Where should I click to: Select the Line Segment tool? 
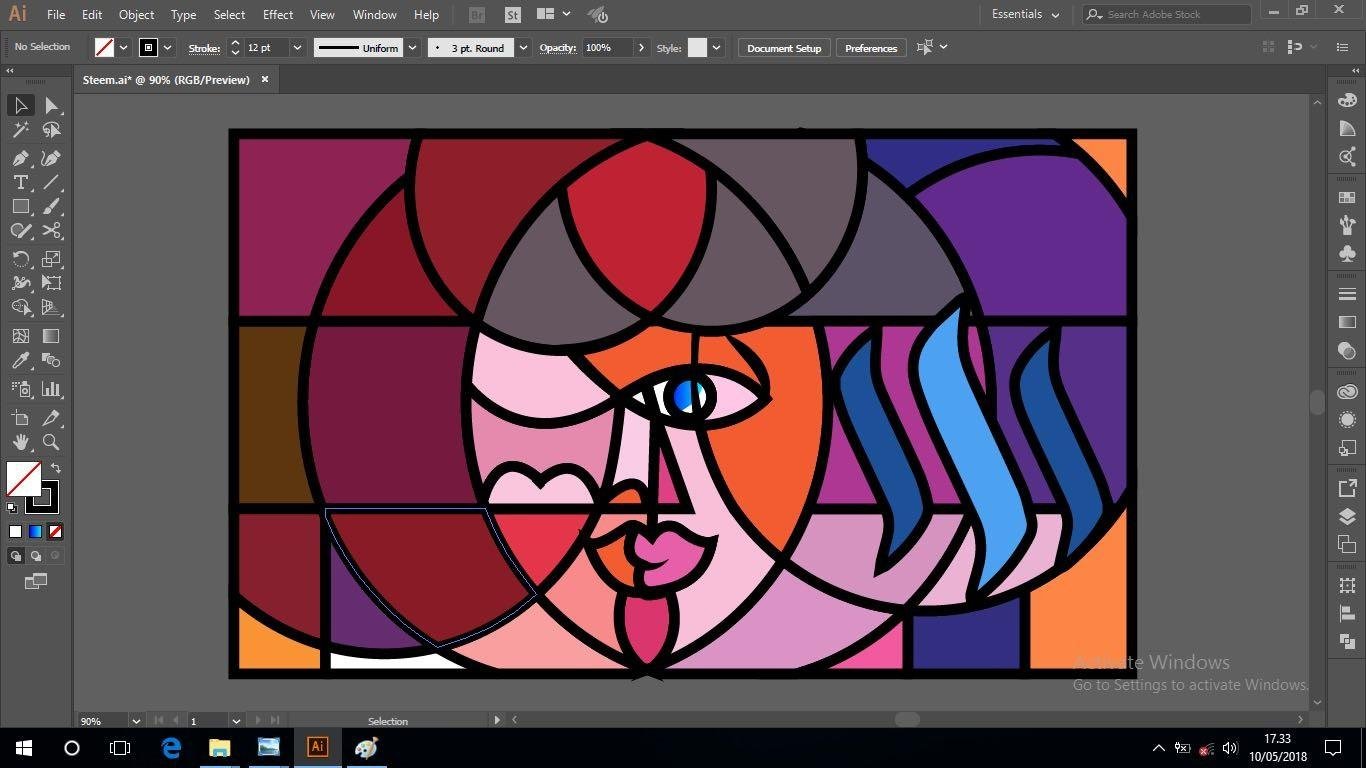pyautogui.click(x=51, y=182)
